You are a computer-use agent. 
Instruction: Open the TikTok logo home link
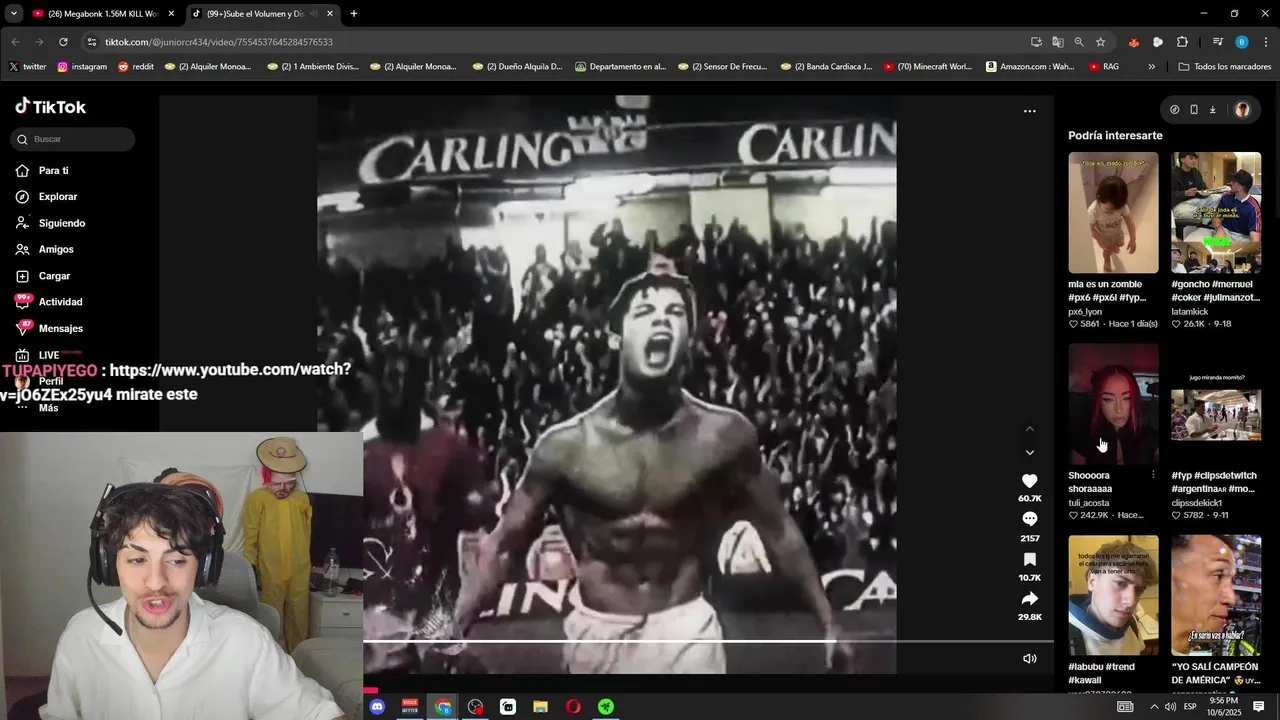(x=50, y=107)
